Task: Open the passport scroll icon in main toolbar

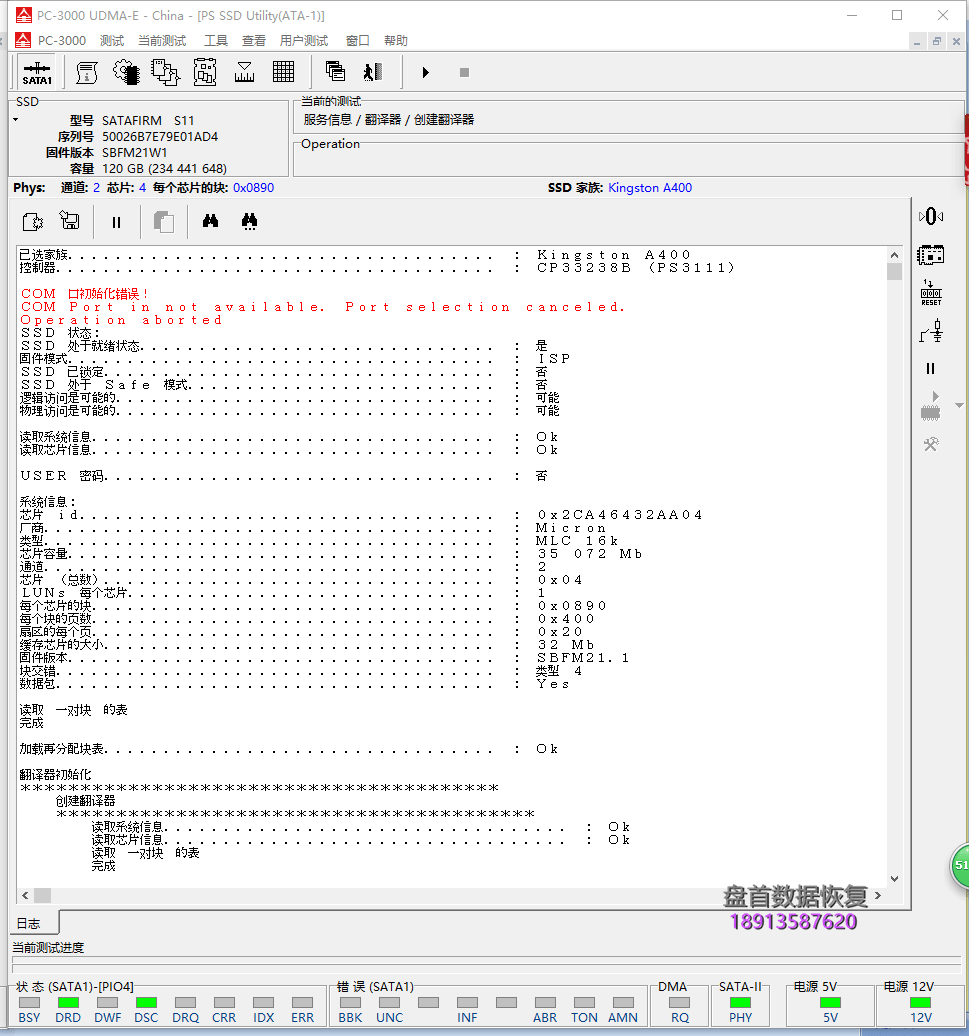Action: click(x=87, y=73)
